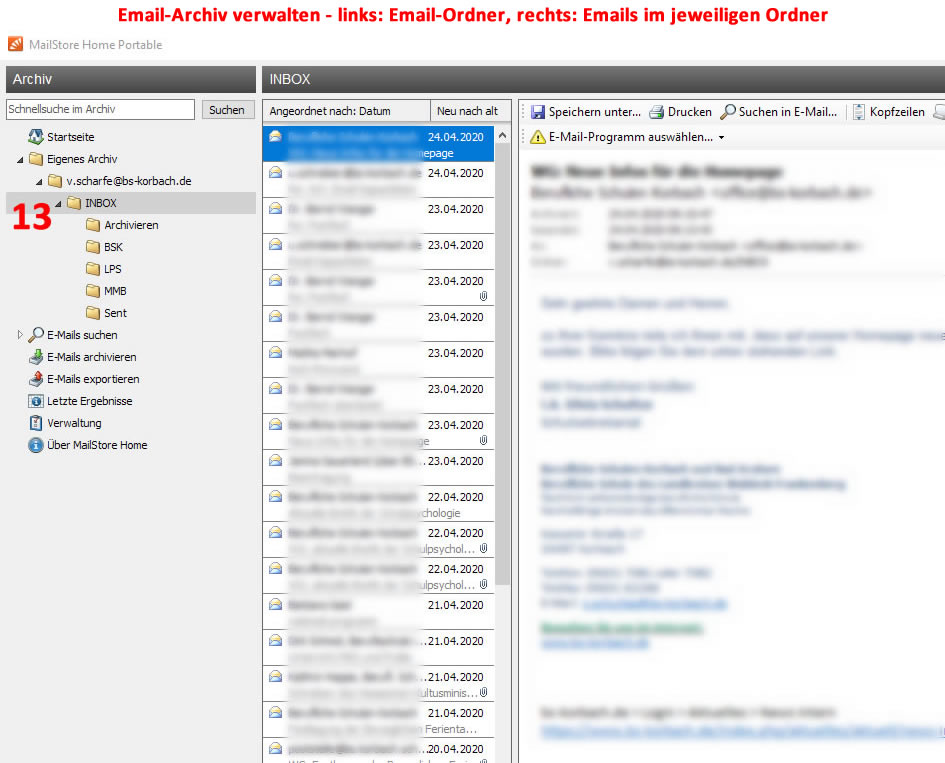Click the E-Mails archivieren icon

pos(36,357)
